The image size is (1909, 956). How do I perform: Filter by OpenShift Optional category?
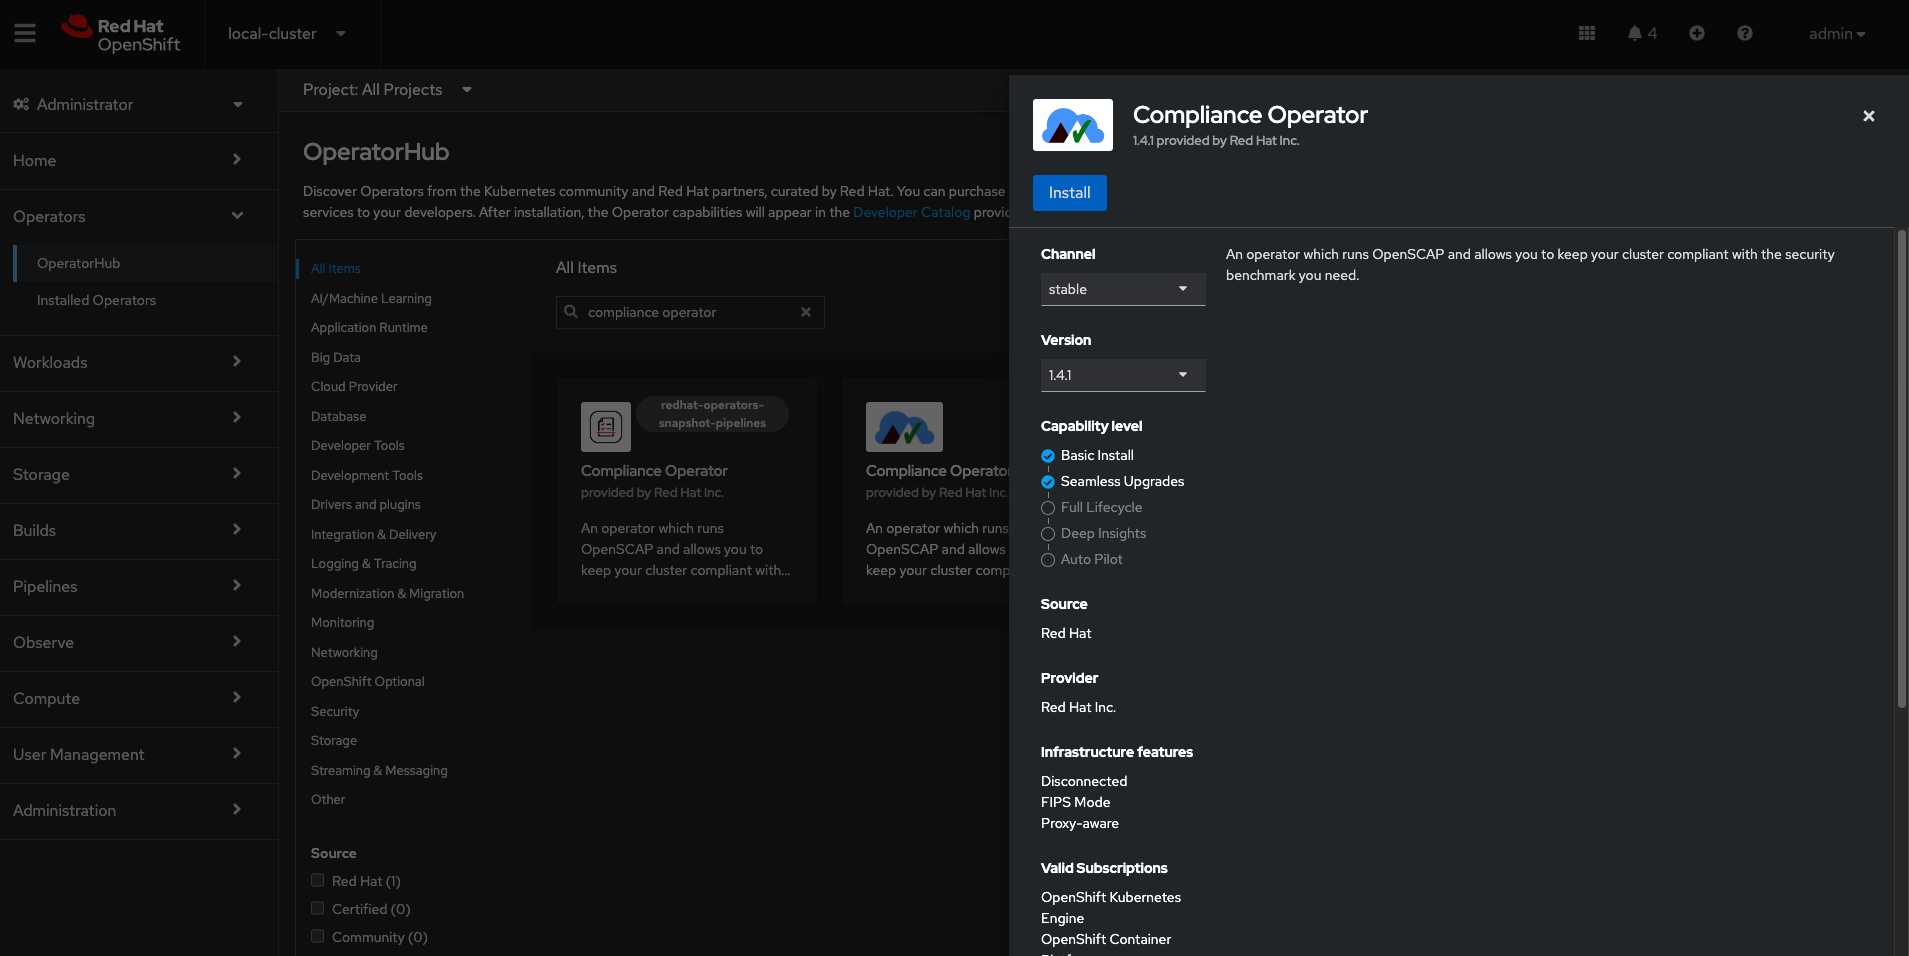click(368, 681)
